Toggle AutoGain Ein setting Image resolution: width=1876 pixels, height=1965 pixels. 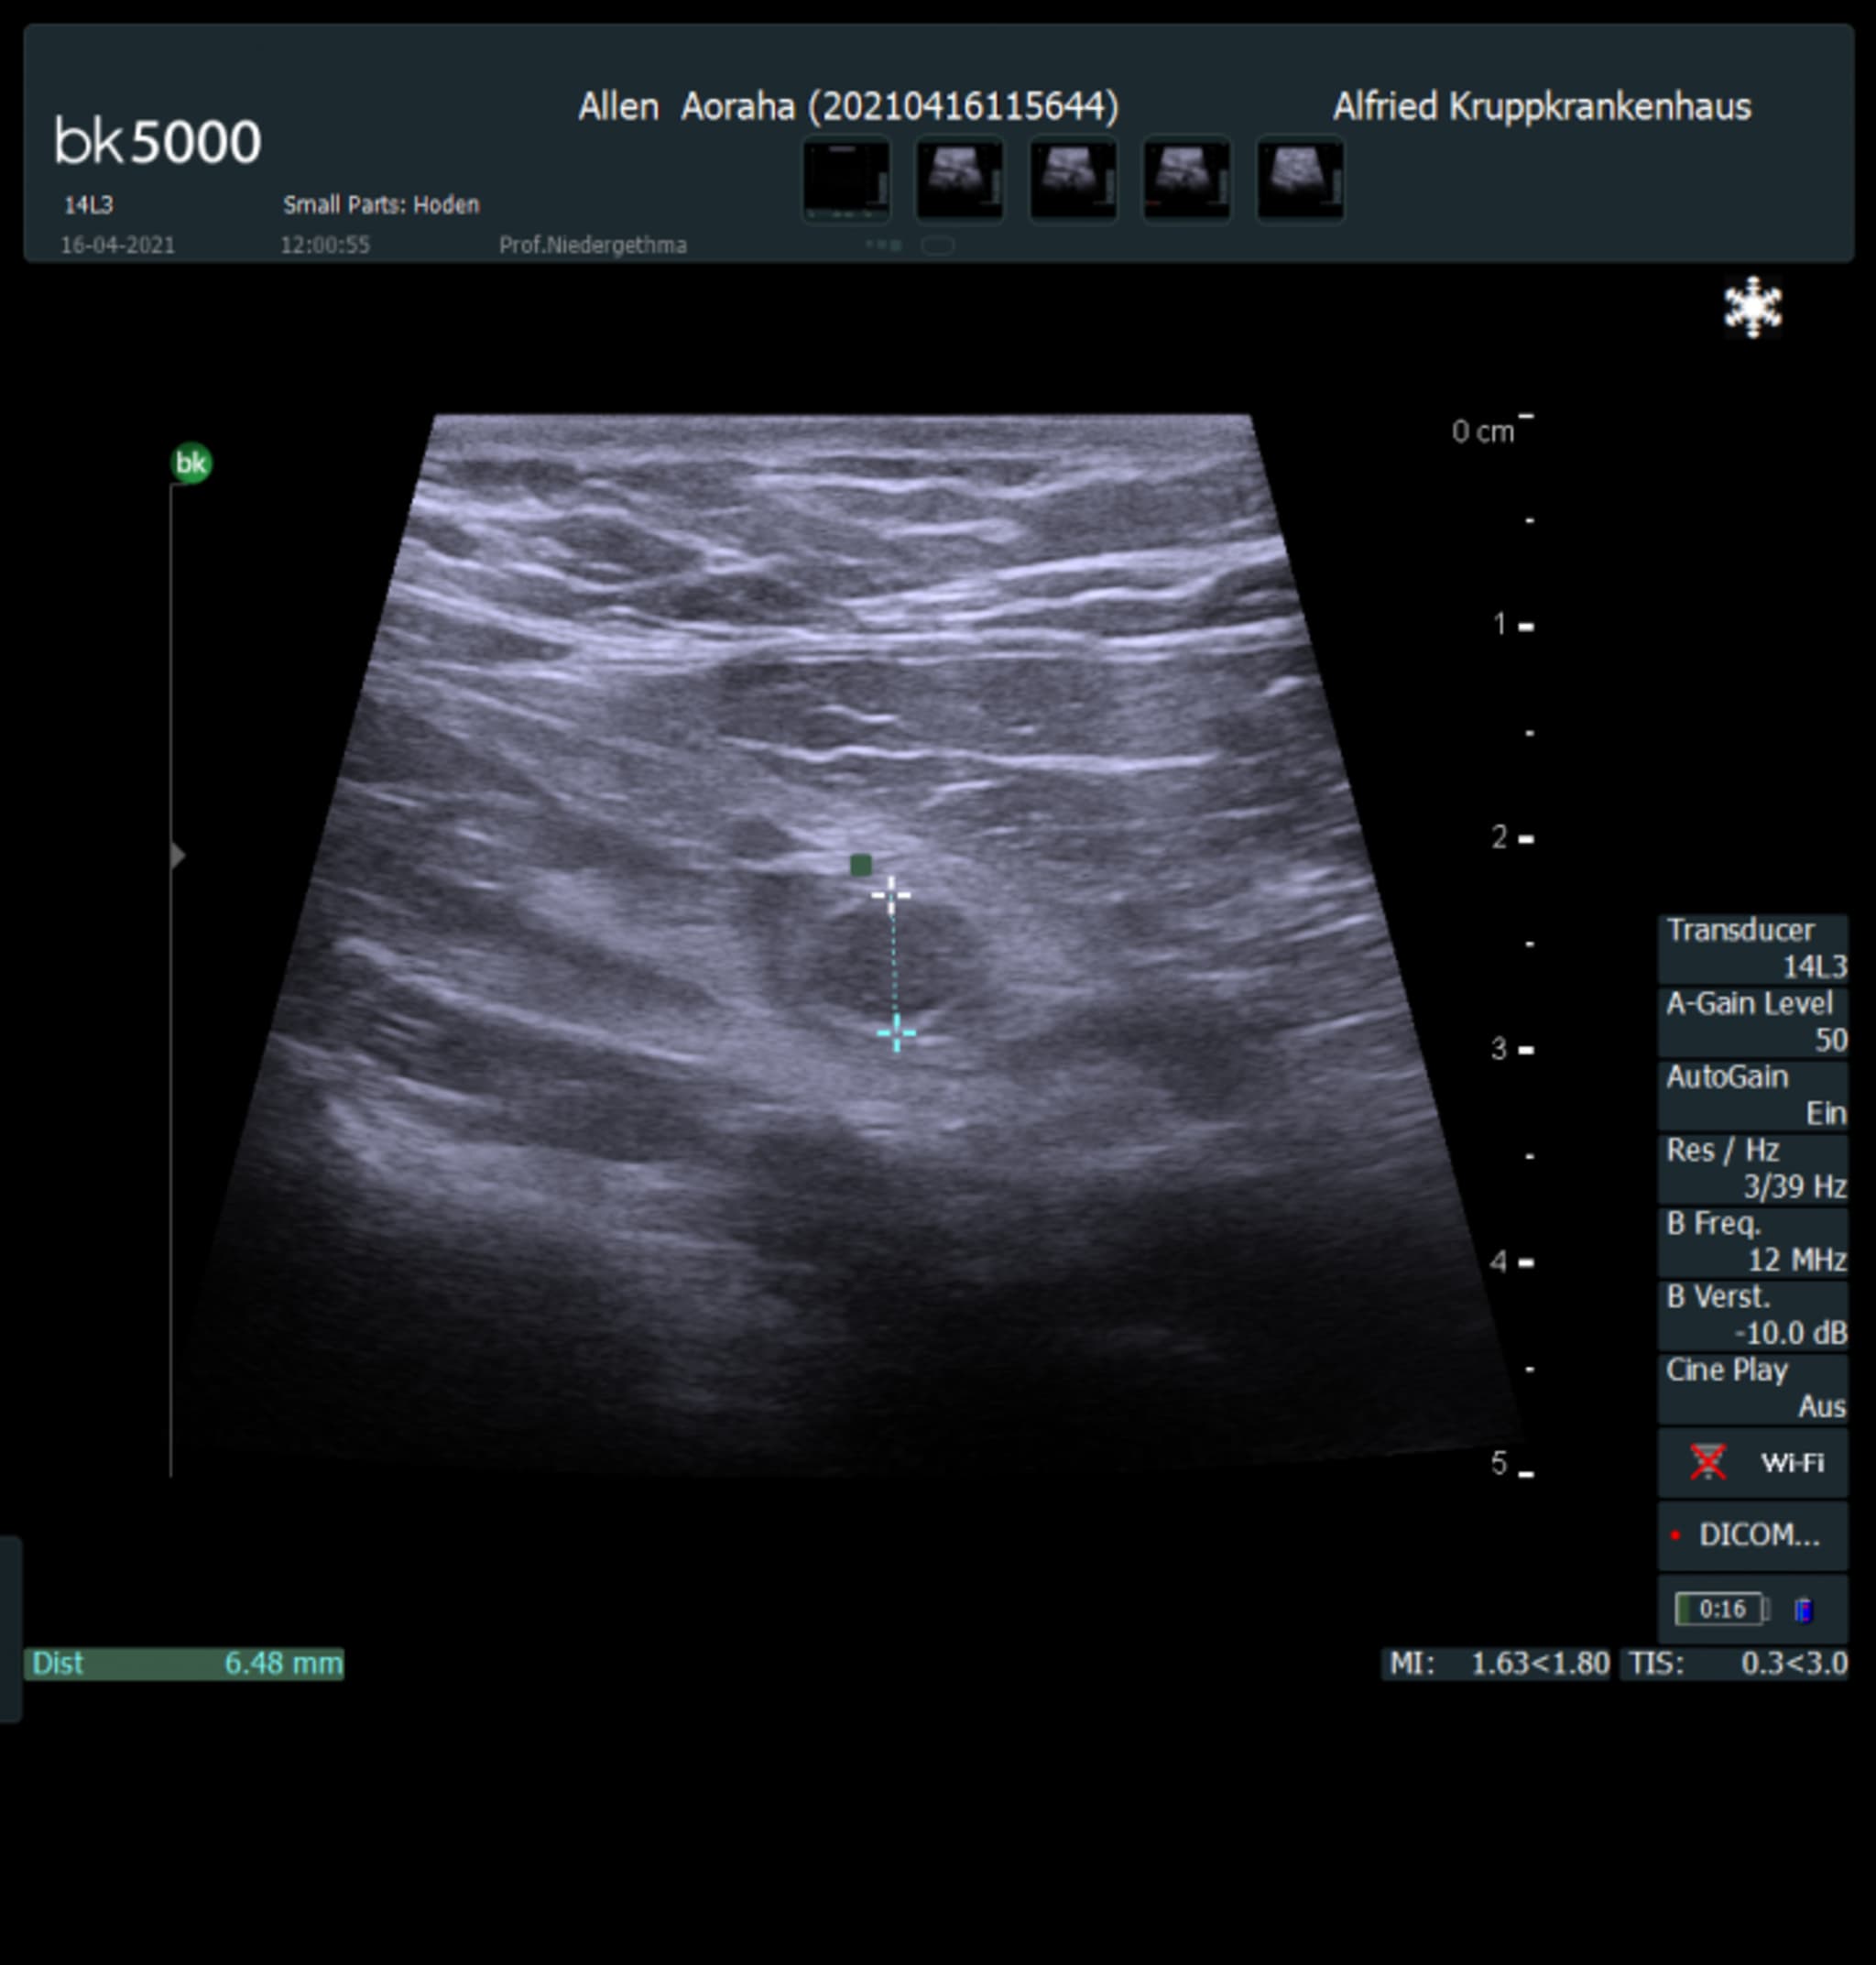tap(1753, 1094)
